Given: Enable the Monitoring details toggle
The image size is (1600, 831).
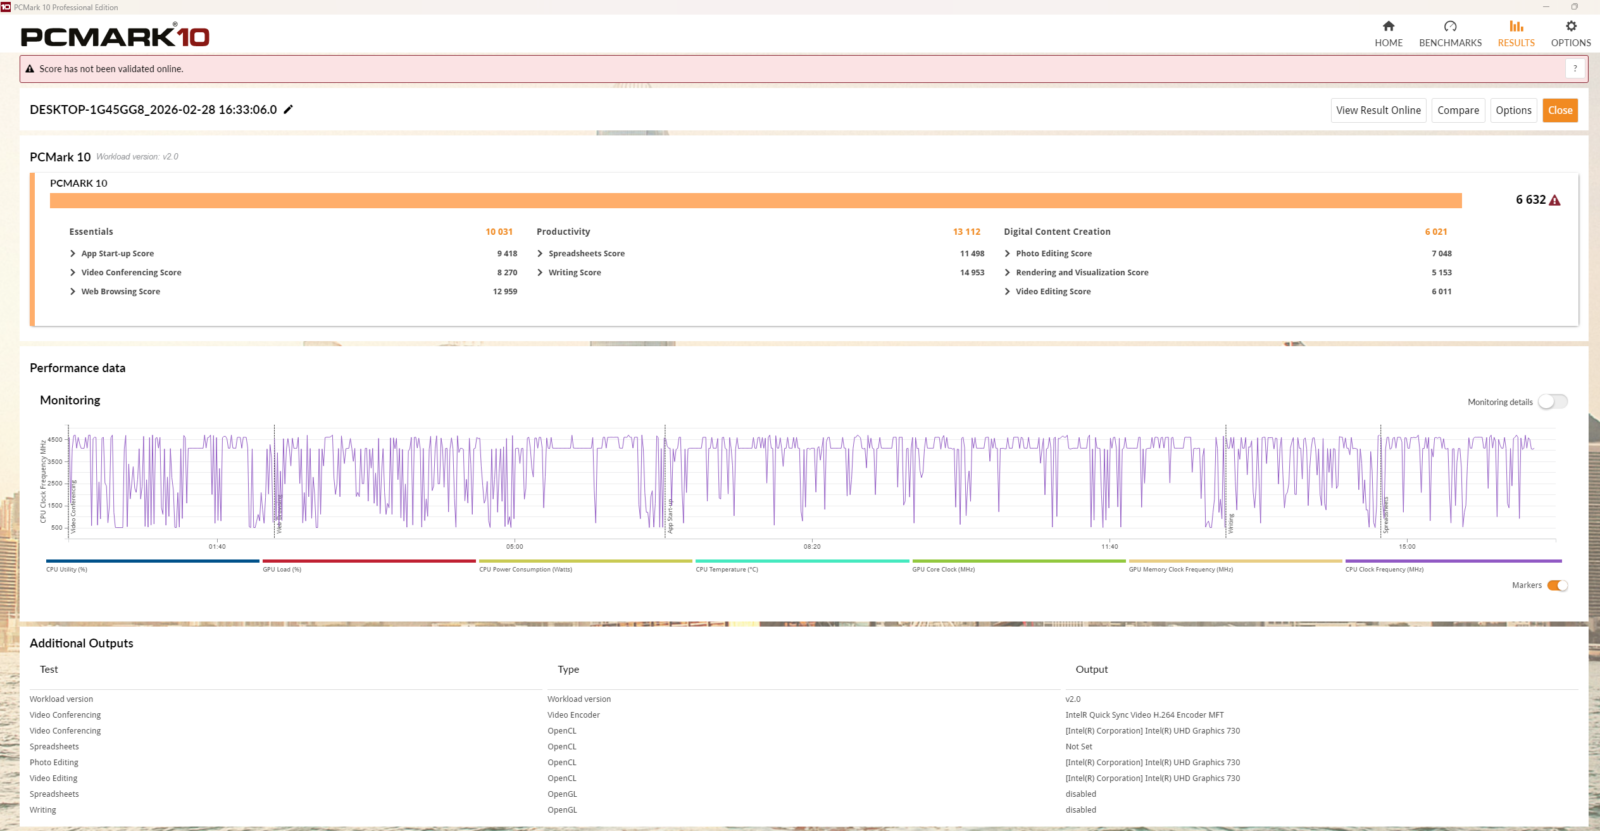Looking at the screenshot, I should pyautogui.click(x=1552, y=402).
